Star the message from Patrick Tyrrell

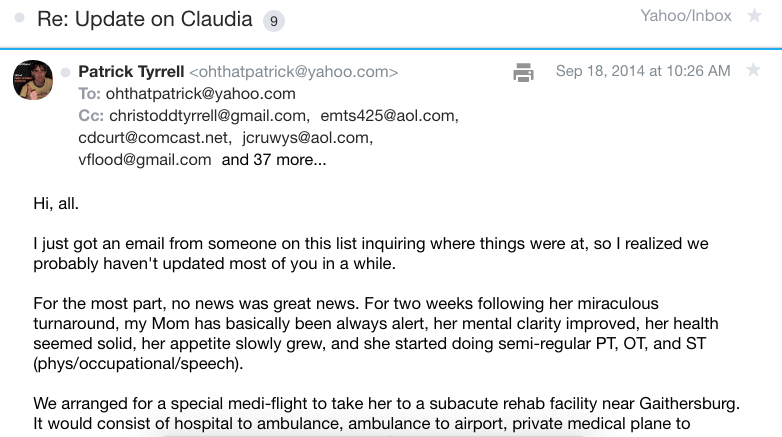pos(753,71)
